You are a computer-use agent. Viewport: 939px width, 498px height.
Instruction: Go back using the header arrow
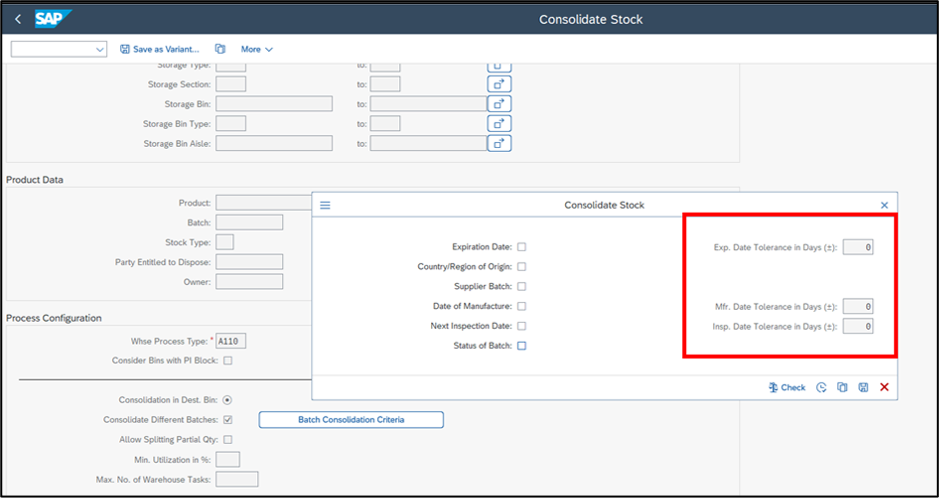[18, 20]
